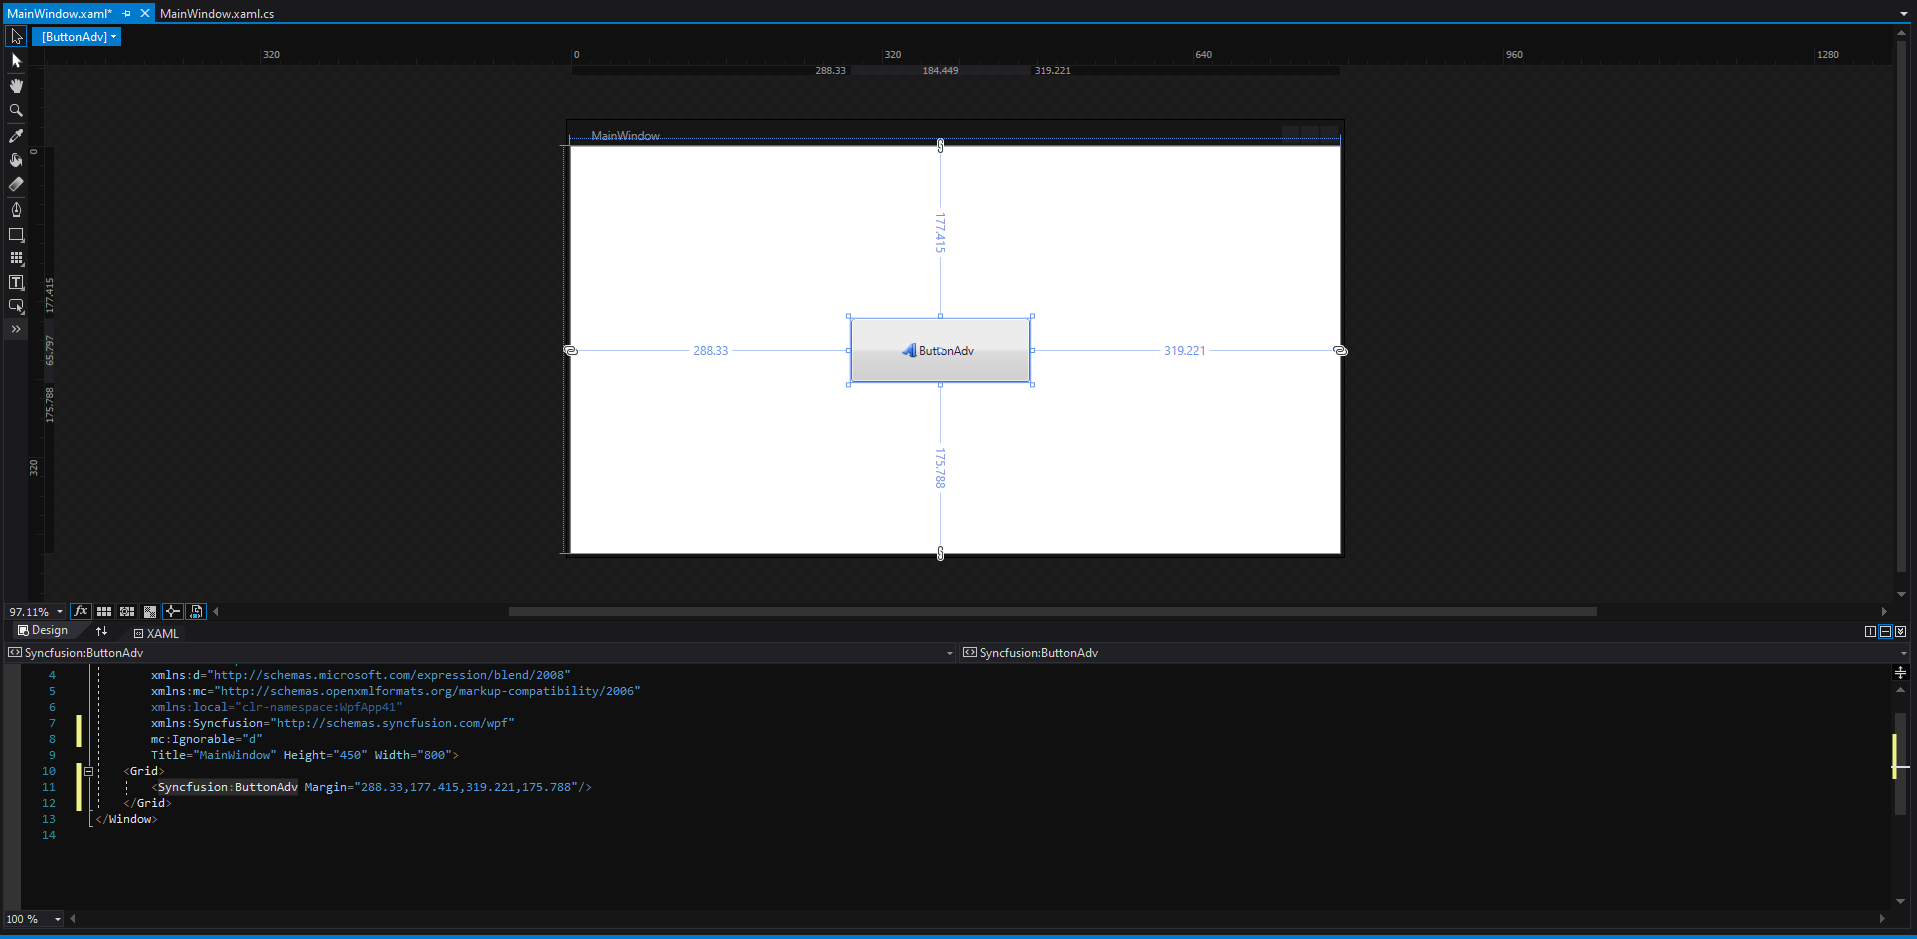Image resolution: width=1917 pixels, height=939 pixels.
Task: Click the xmlns:Syncfusion namespace line
Action: (332, 723)
